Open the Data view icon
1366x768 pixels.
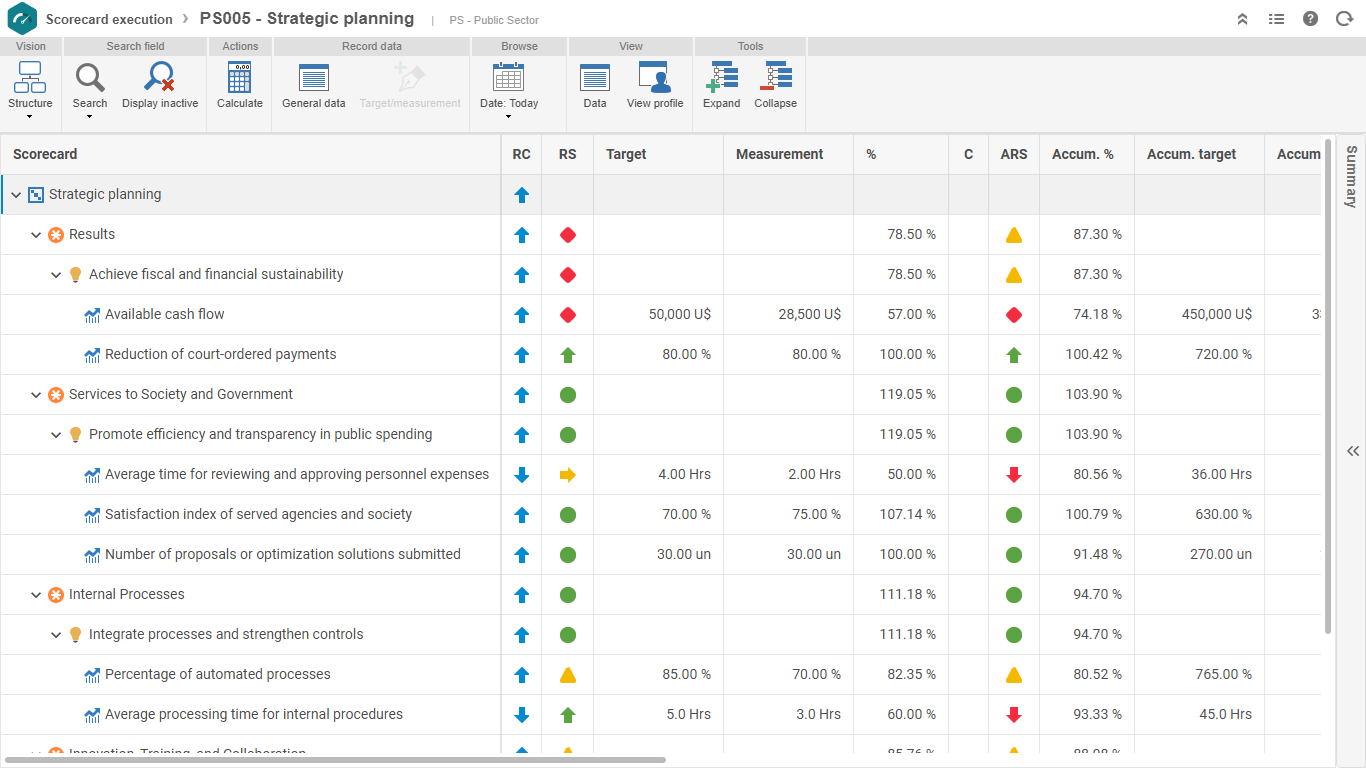pos(595,77)
